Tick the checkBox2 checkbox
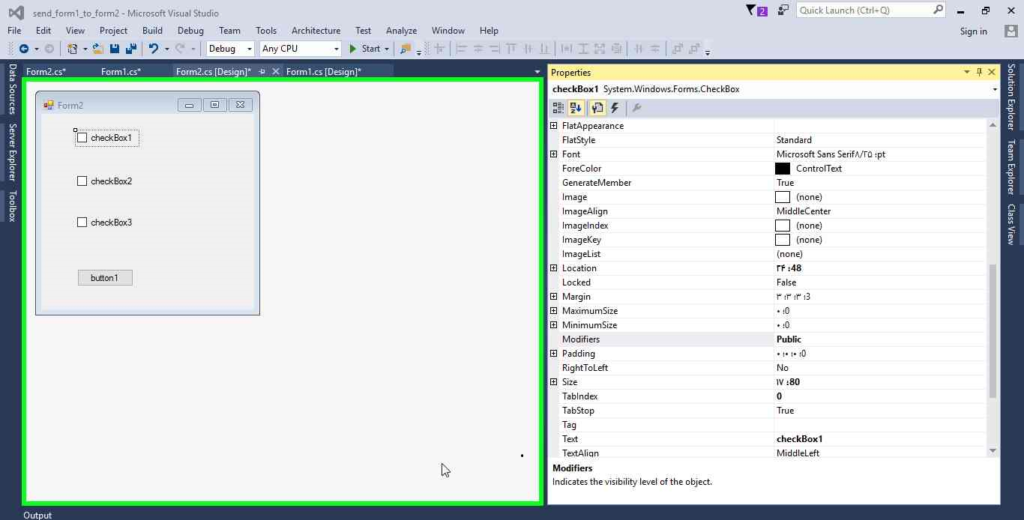Image resolution: width=1024 pixels, height=520 pixels. coord(82,181)
